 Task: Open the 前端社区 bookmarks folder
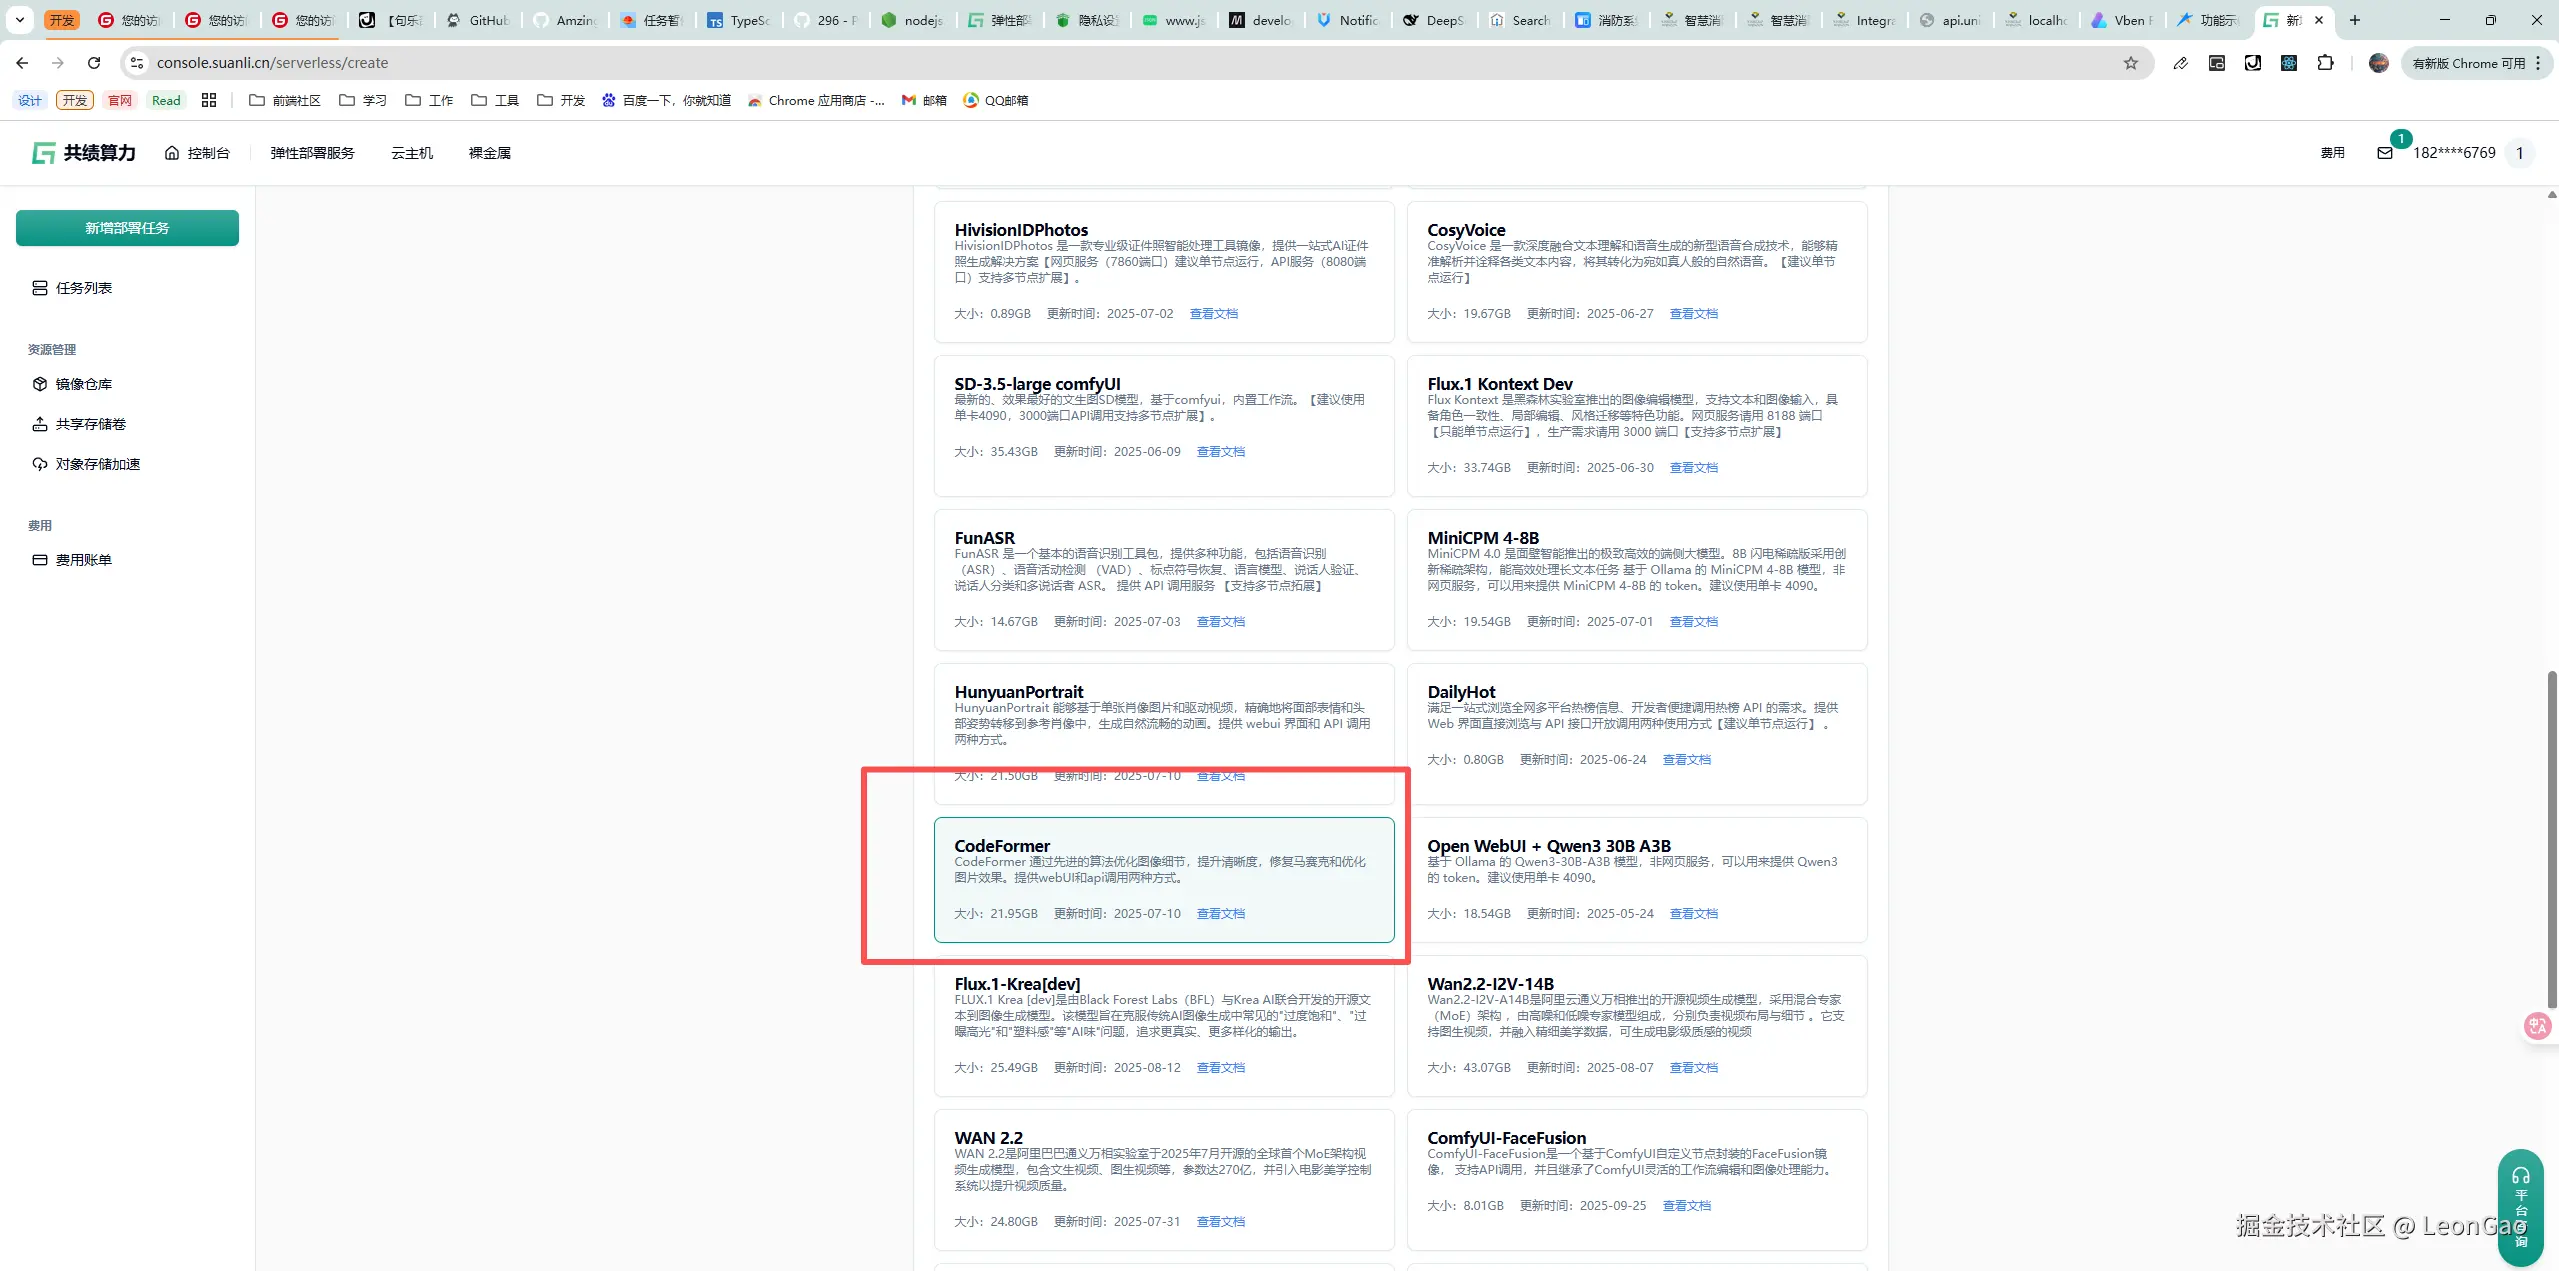[x=284, y=100]
